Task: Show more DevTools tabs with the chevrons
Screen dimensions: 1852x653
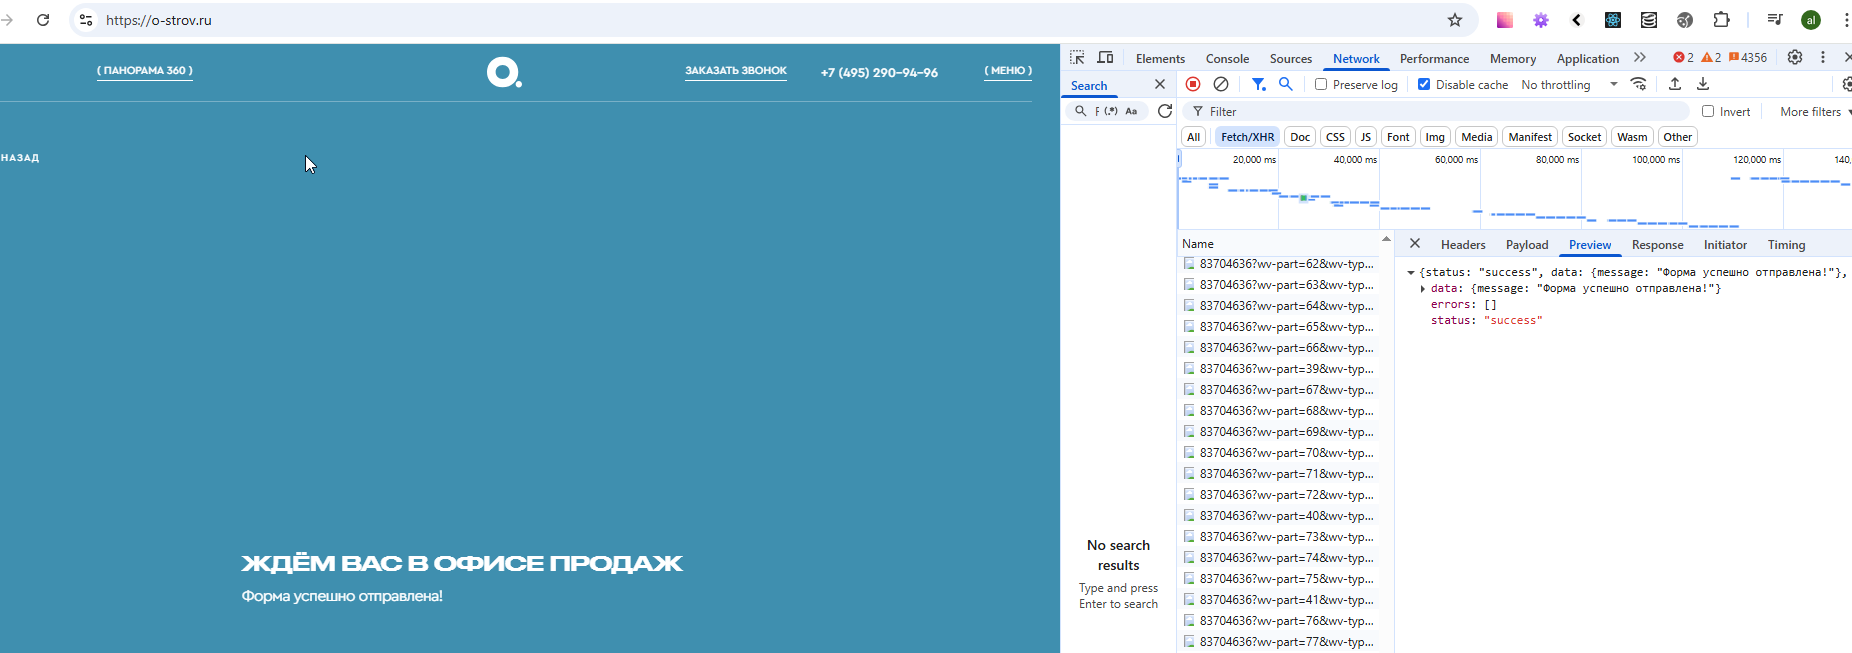Action: click(1640, 58)
